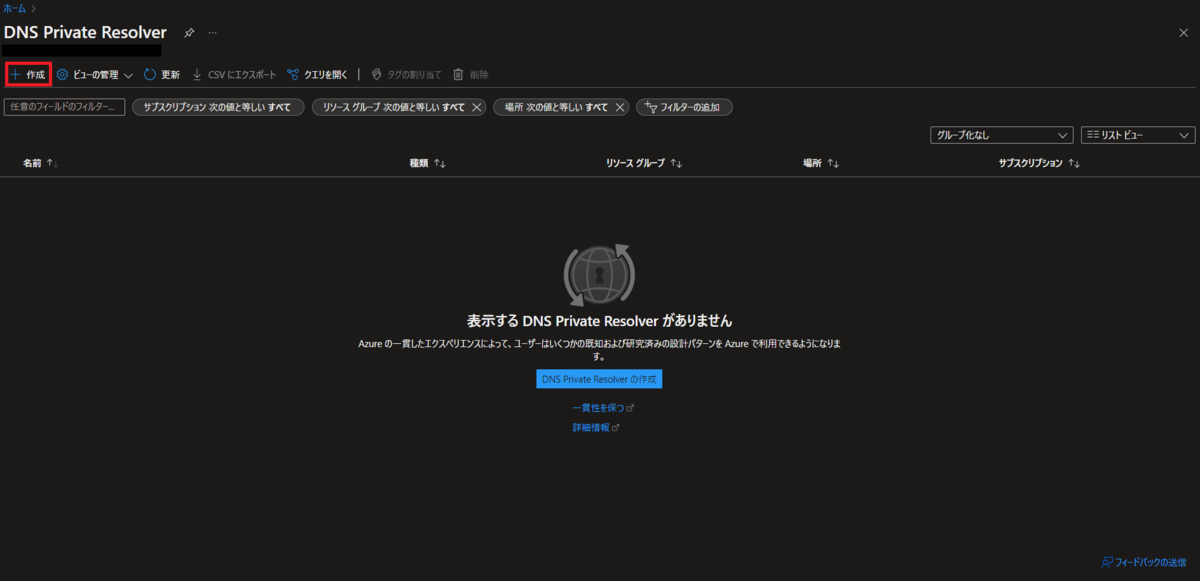
Task: Open the サブスクリプション filter pill
Action: click(x=218, y=107)
